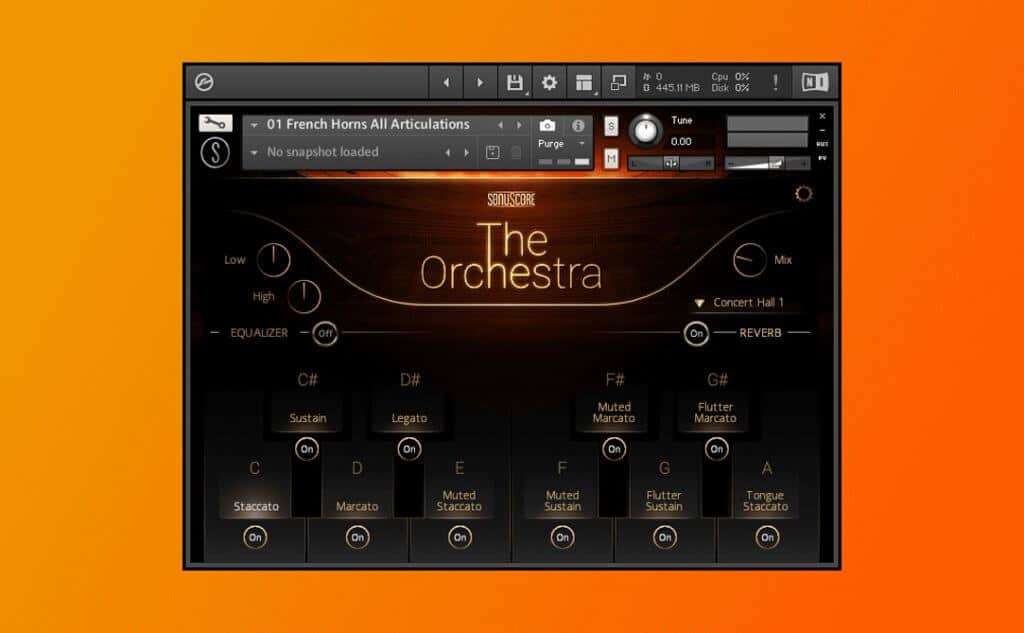Solo the instrument with the S button
Image resolution: width=1024 pixels, height=633 pixels.
(611, 126)
